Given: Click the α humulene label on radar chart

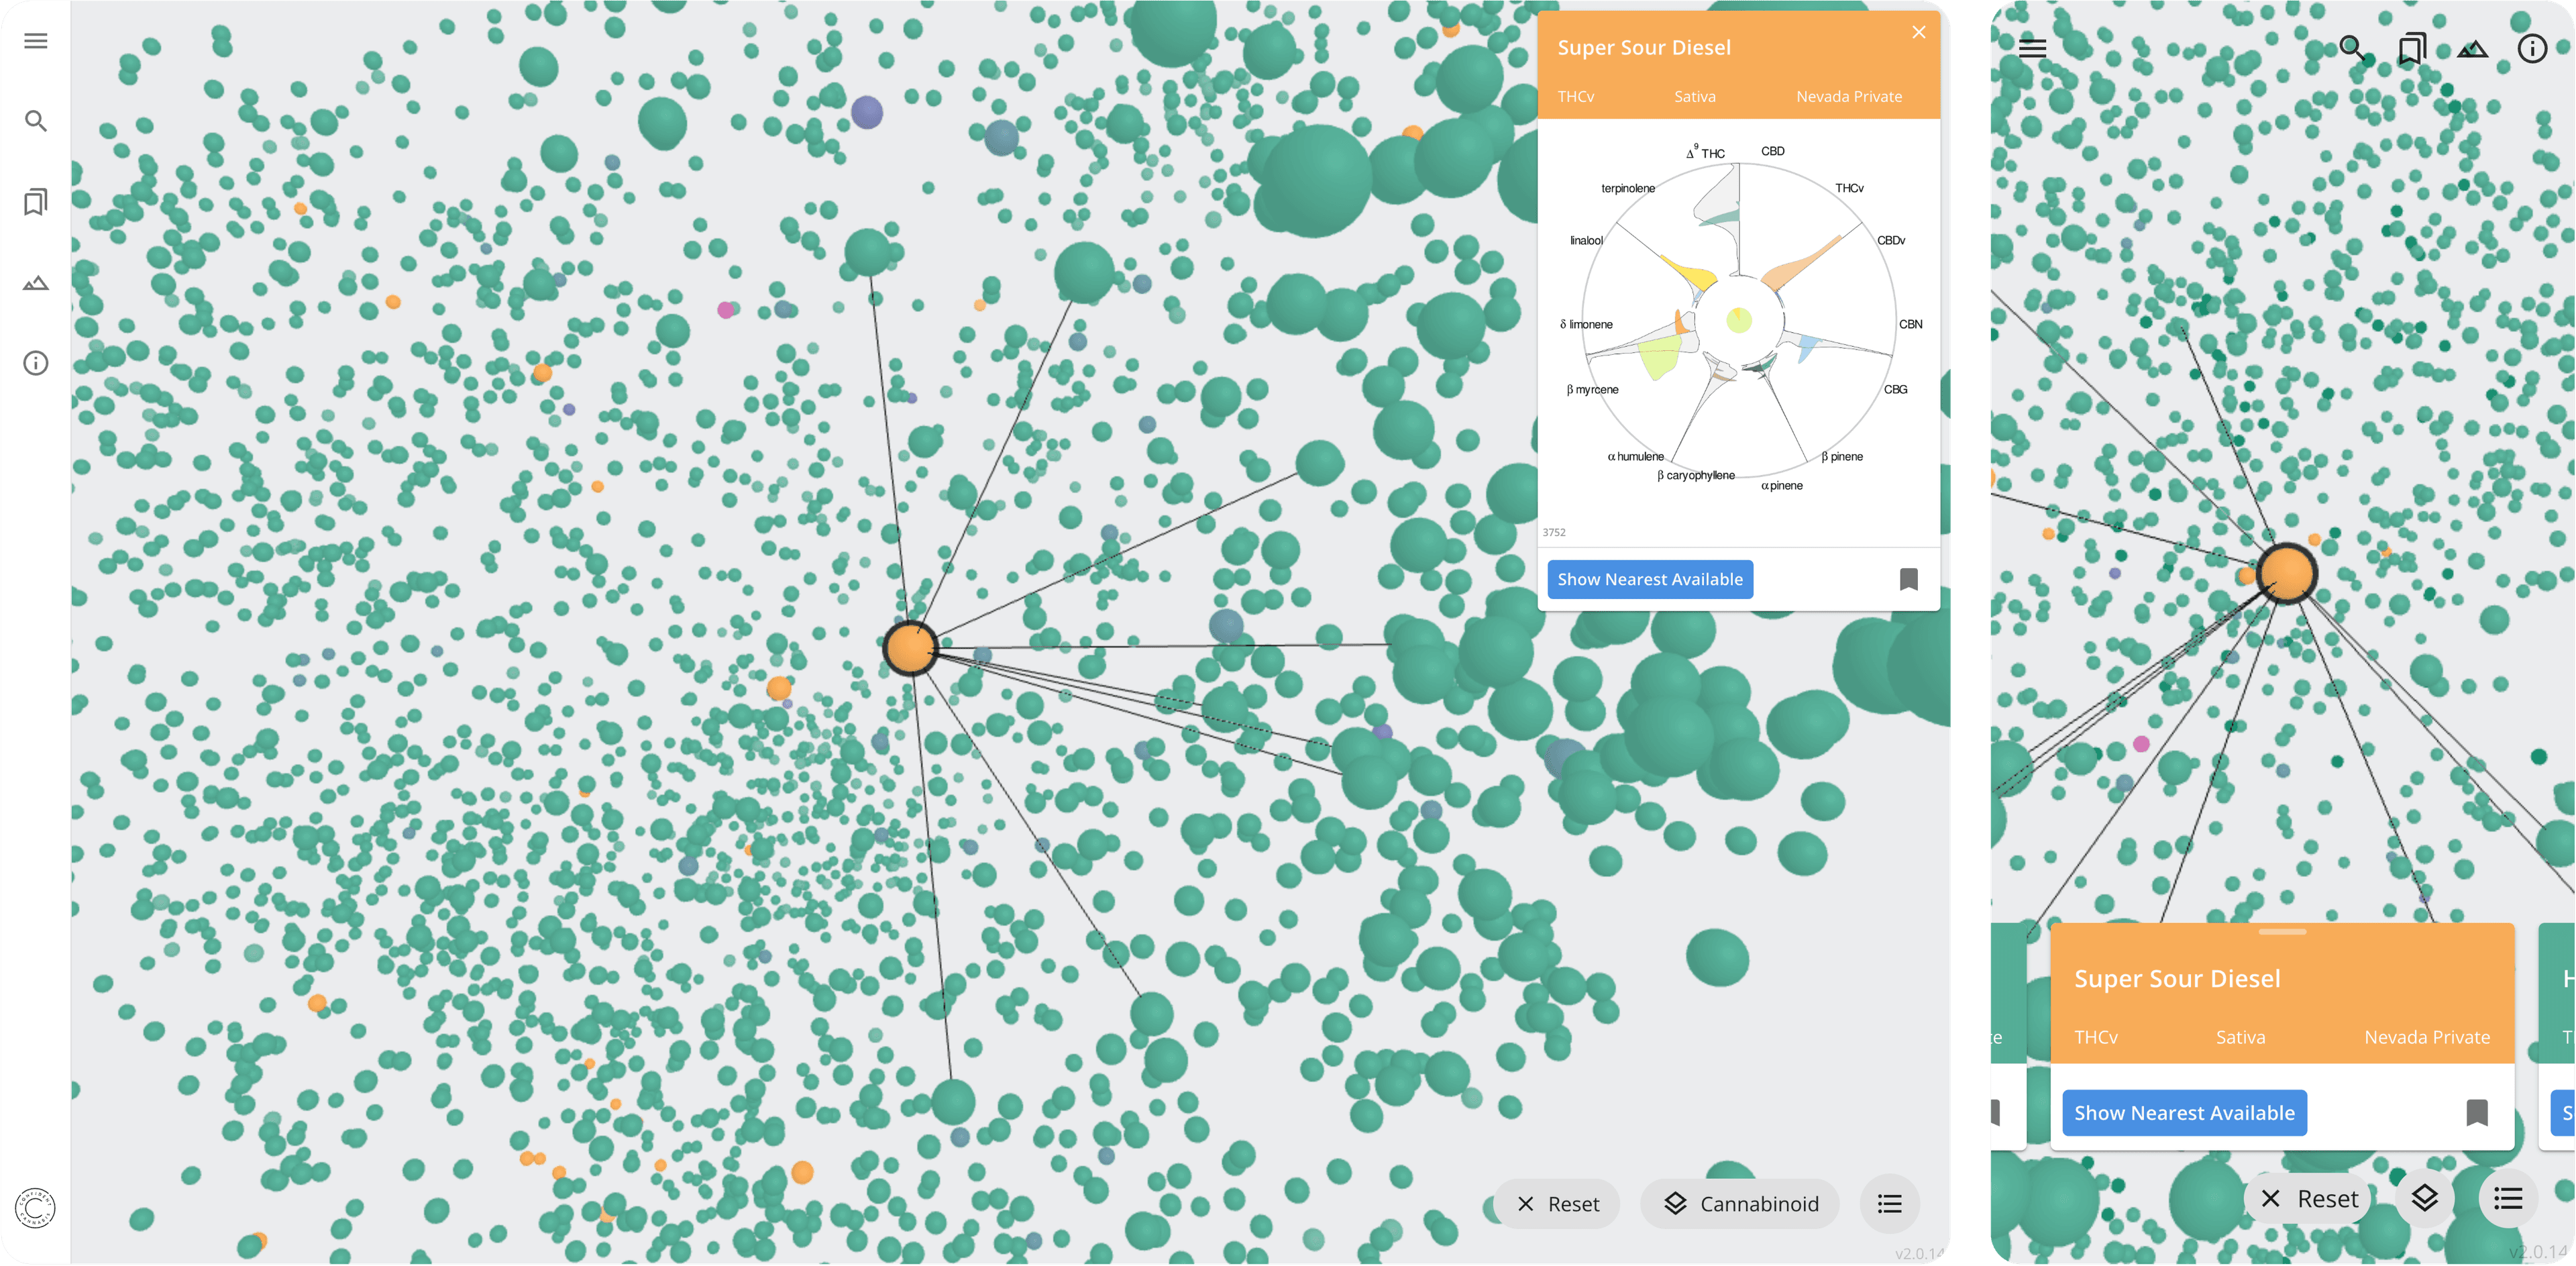Looking at the screenshot, I should coord(1635,457).
